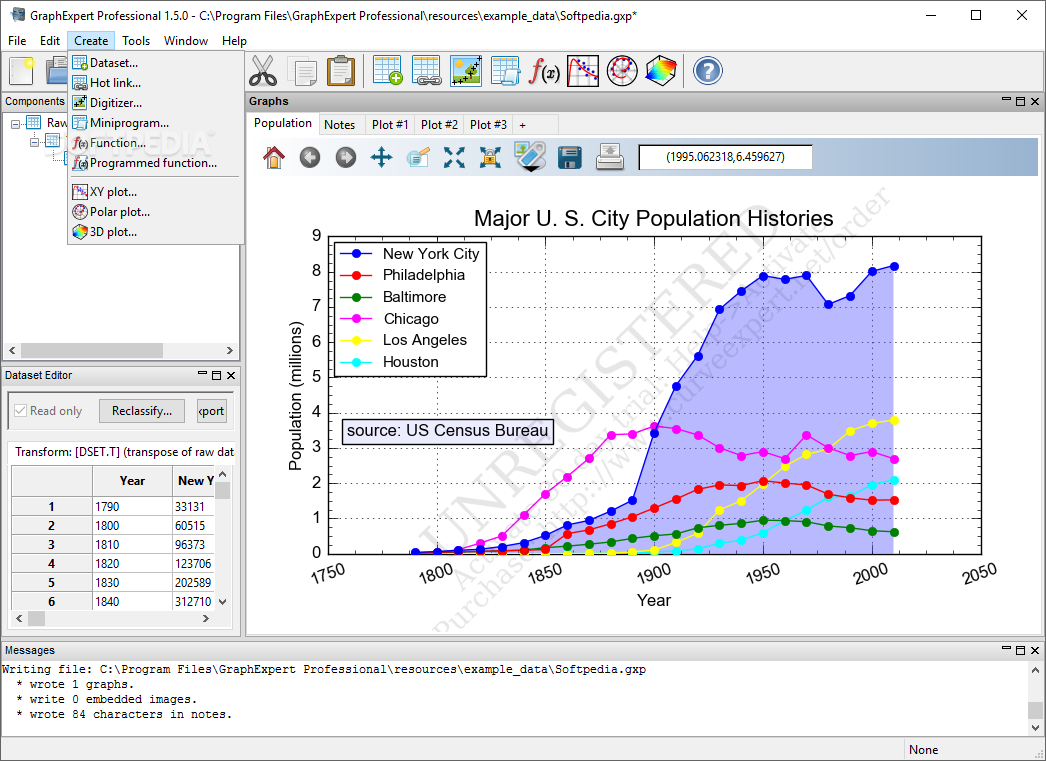Switch to the Plot #2 tab
The height and width of the screenshot is (761, 1046).
coord(439,124)
